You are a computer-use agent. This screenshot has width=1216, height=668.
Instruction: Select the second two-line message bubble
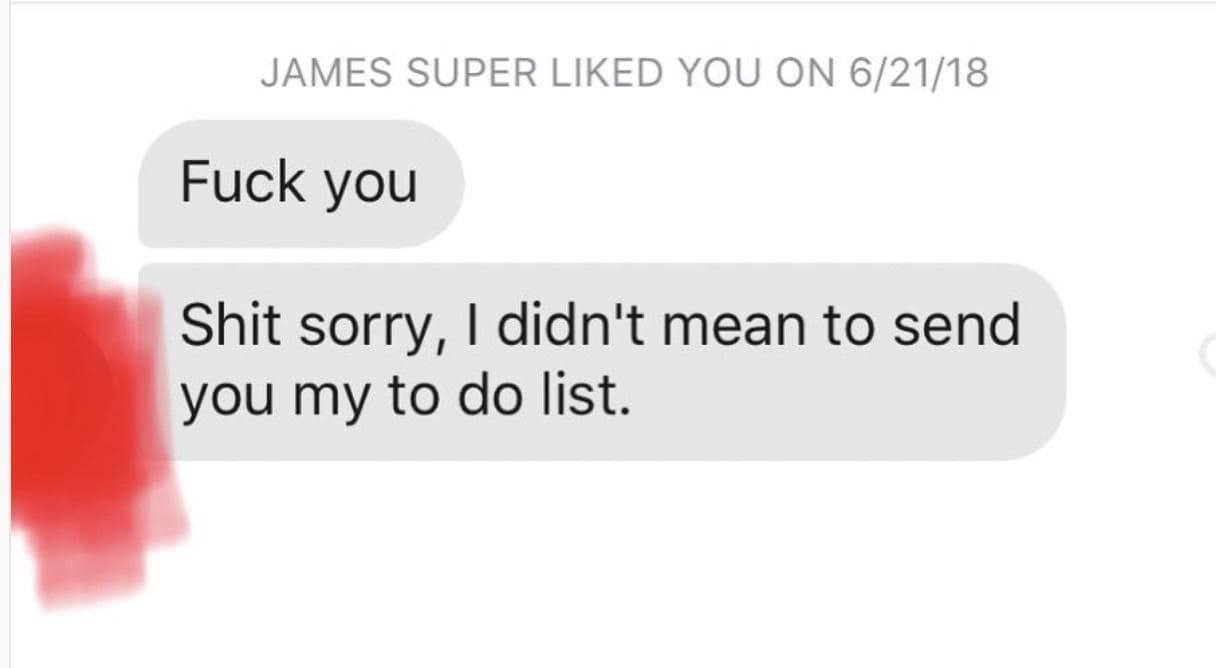pos(600,361)
